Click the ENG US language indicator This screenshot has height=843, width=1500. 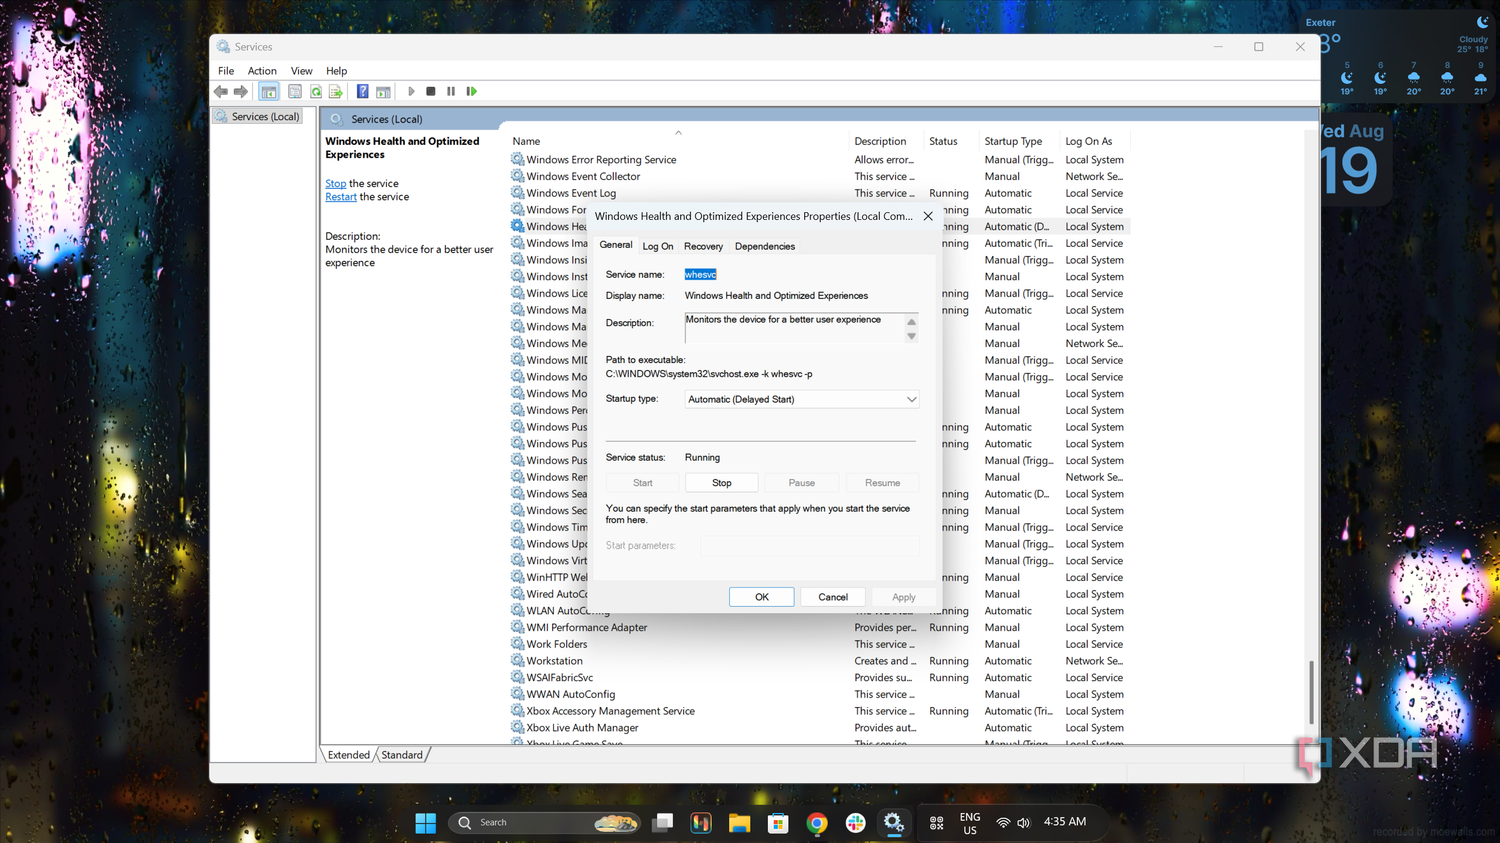tap(970, 823)
